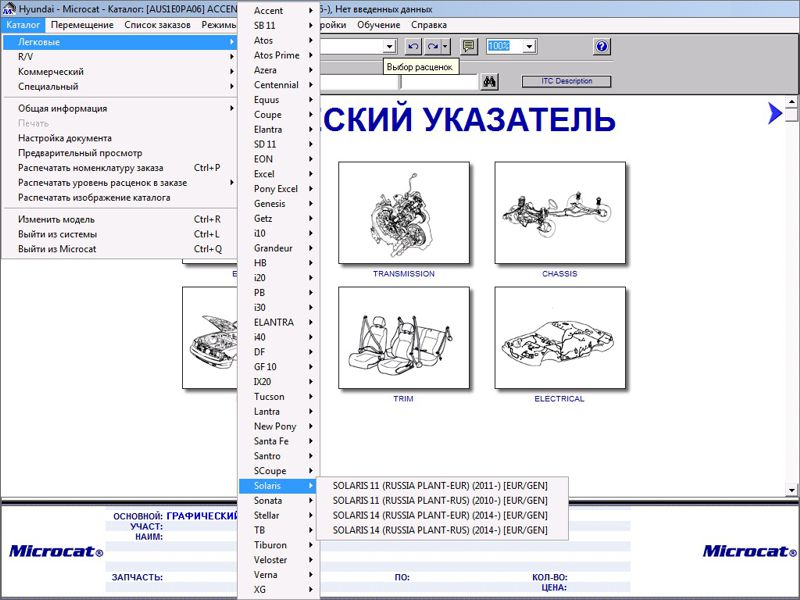Open the combo box dropdown left of undo
The height and width of the screenshot is (600, 800).
coord(390,46)
